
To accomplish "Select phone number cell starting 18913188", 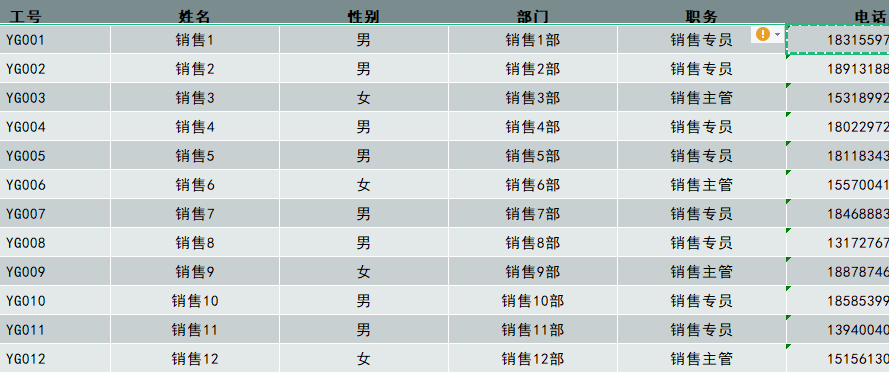I will click(x=837, y=69).
